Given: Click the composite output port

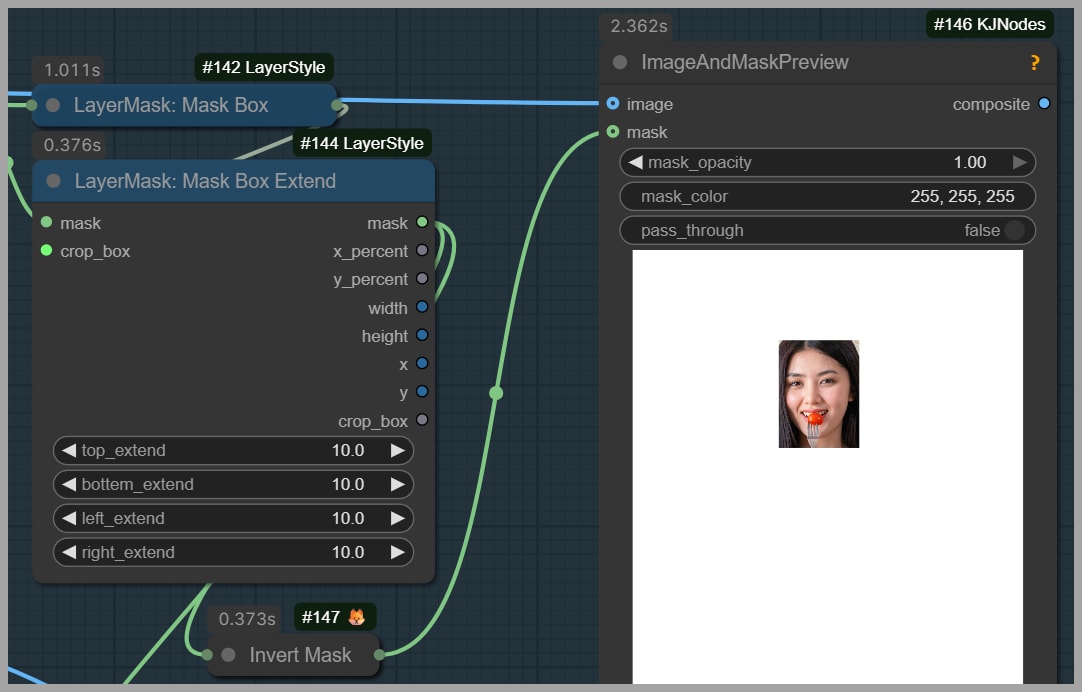Looking at the screenshot, I should click(1044, 104).
